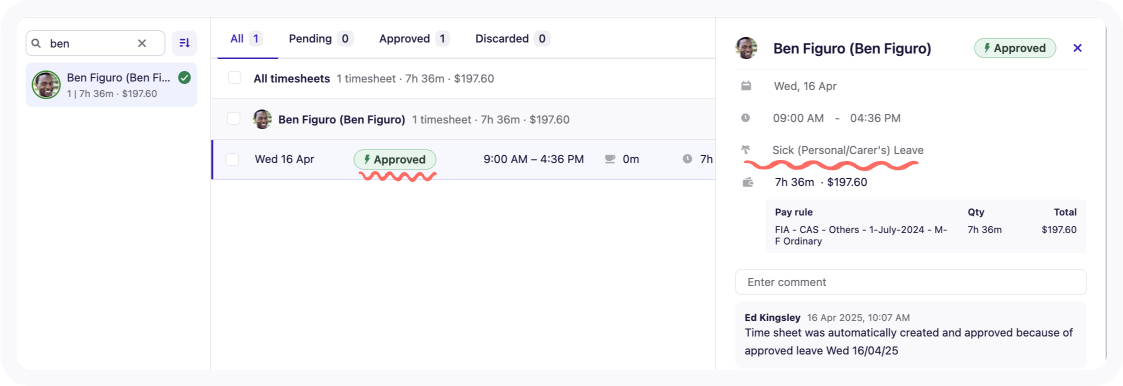
Task: Close the Ben Figuro detail panel
Action: tap(1077, 48)
